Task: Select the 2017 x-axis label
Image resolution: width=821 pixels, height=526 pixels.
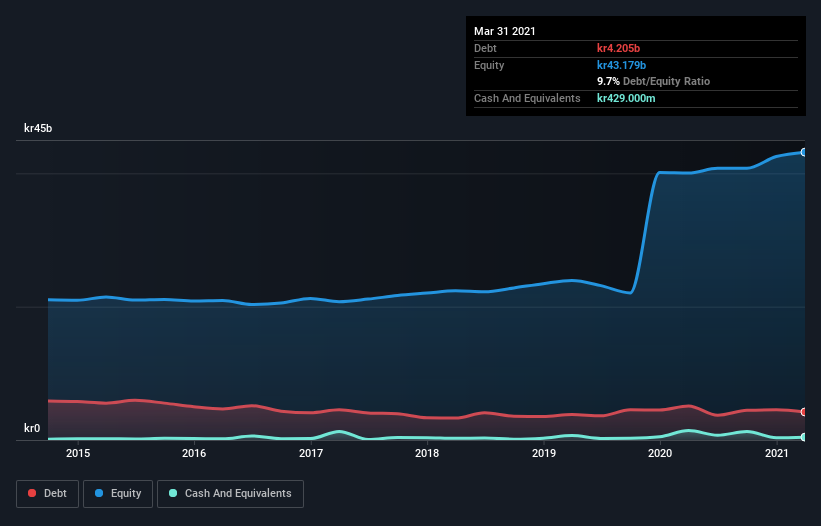Action: 311,453
